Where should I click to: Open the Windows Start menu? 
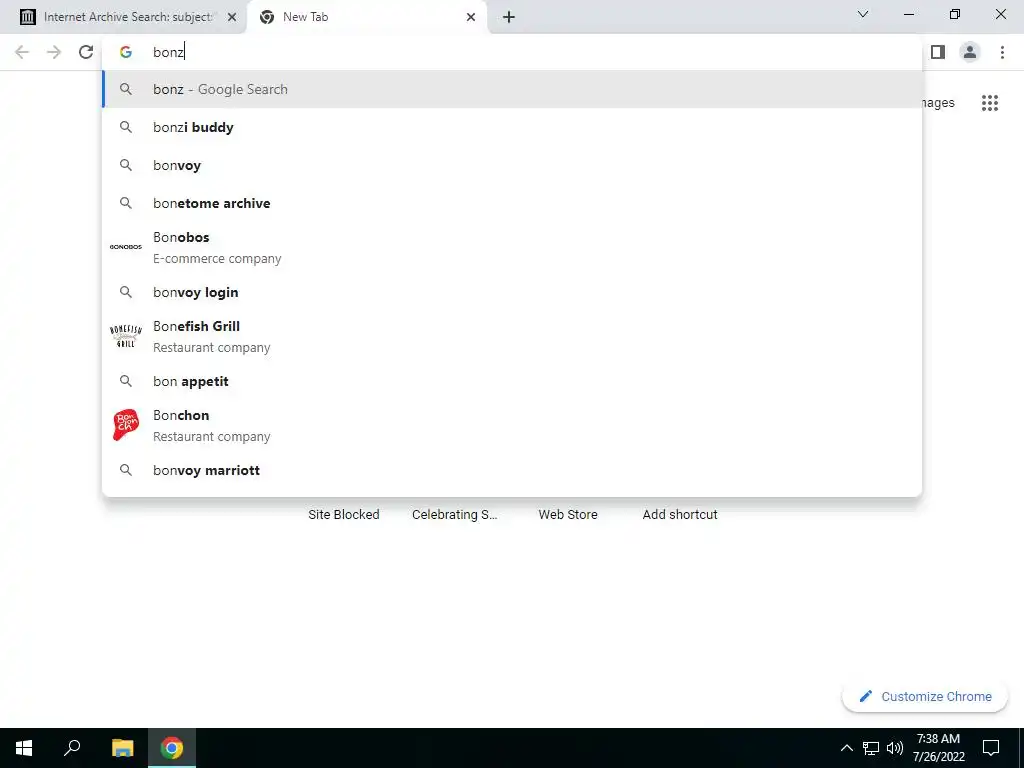point(24,748)
